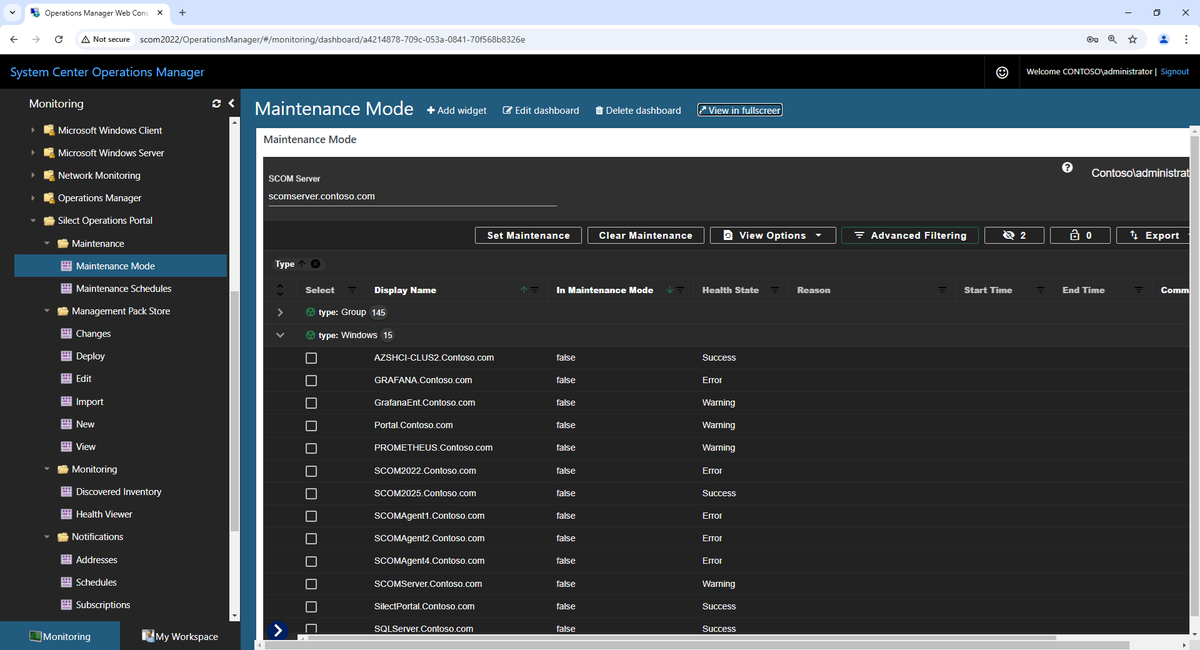Click the Signout link
This screenshot has height=650, width=1200.
click(x=1175, y=72)
